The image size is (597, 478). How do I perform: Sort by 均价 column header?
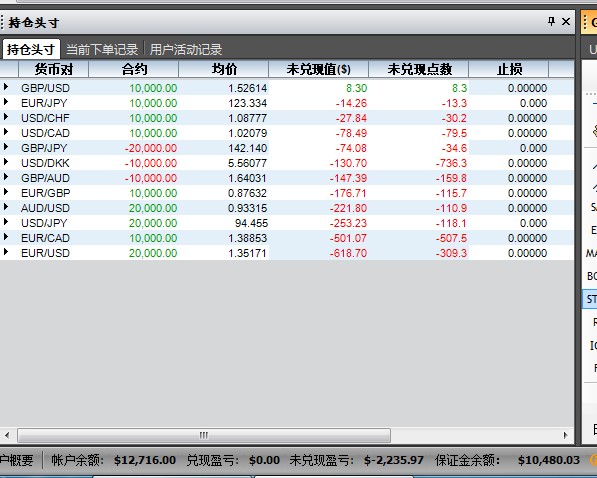pyautogui.click(x=224, y=69)
